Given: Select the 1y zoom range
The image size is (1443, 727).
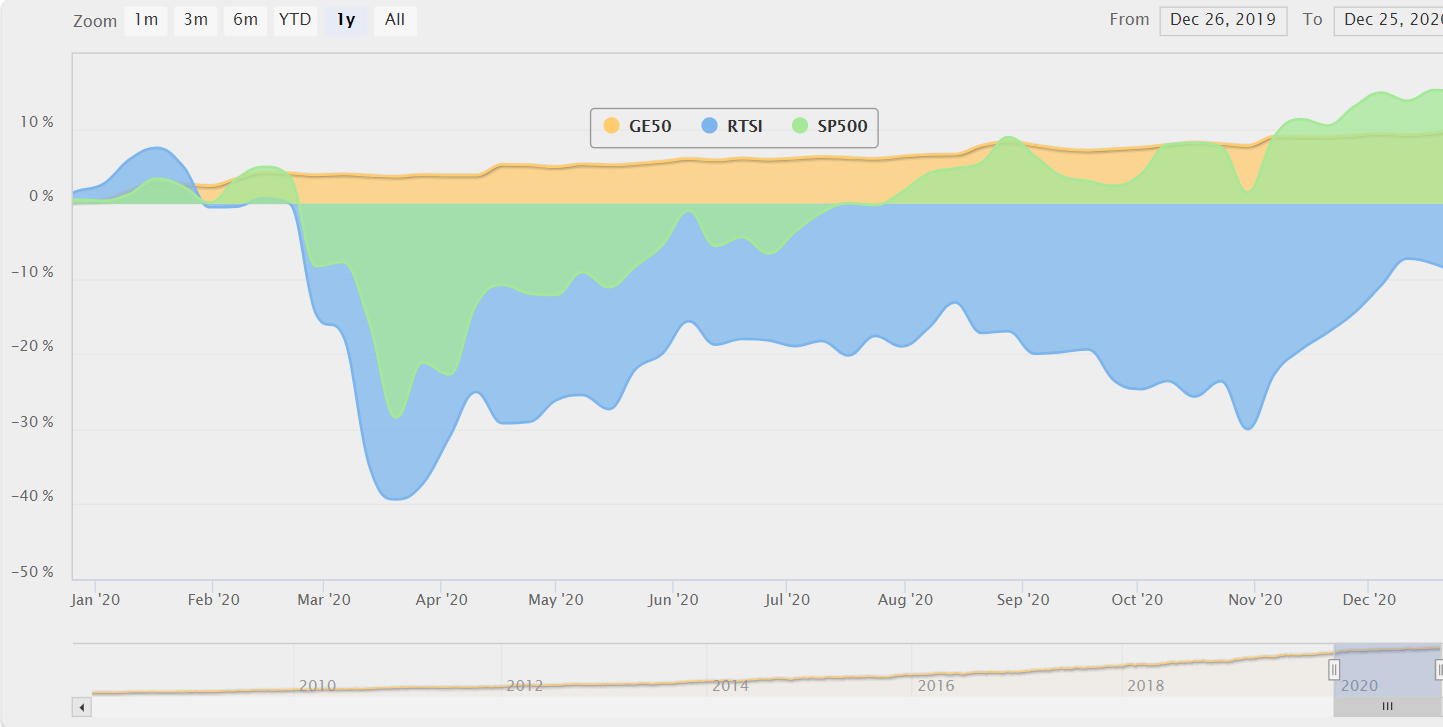Looking at the screenshot, I should pyautogui.click(x=346, y=20).
